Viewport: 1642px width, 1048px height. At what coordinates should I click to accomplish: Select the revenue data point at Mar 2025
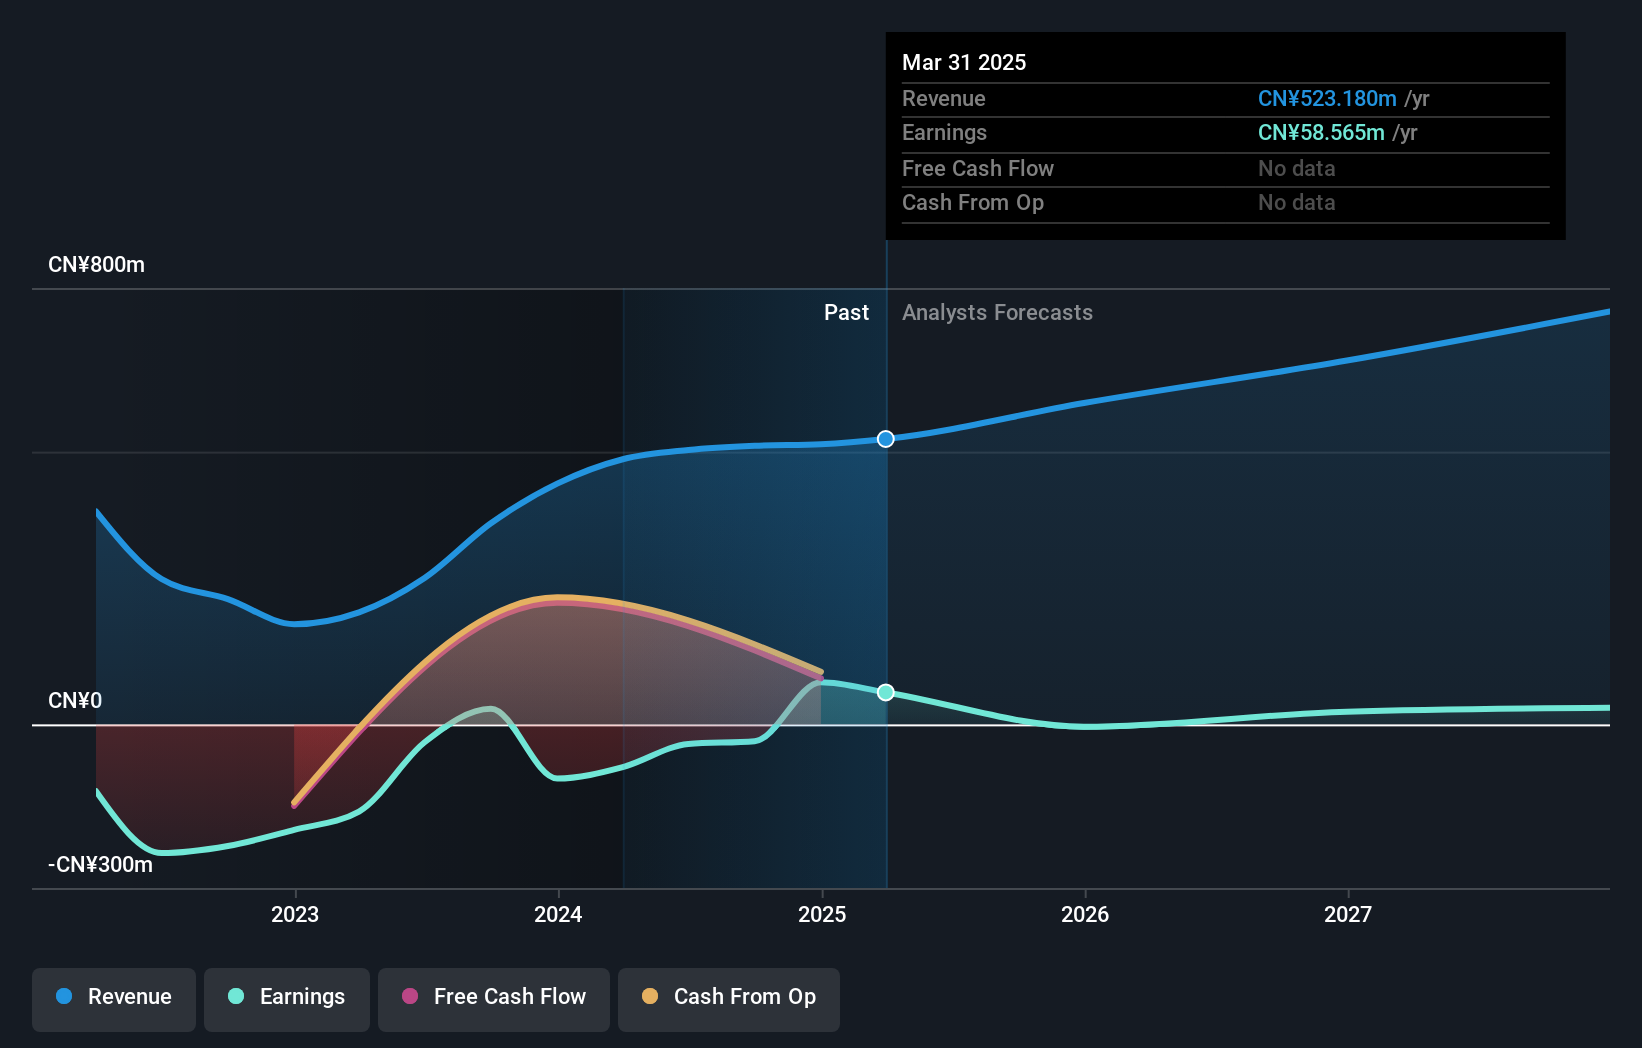[x=886, y=439]
